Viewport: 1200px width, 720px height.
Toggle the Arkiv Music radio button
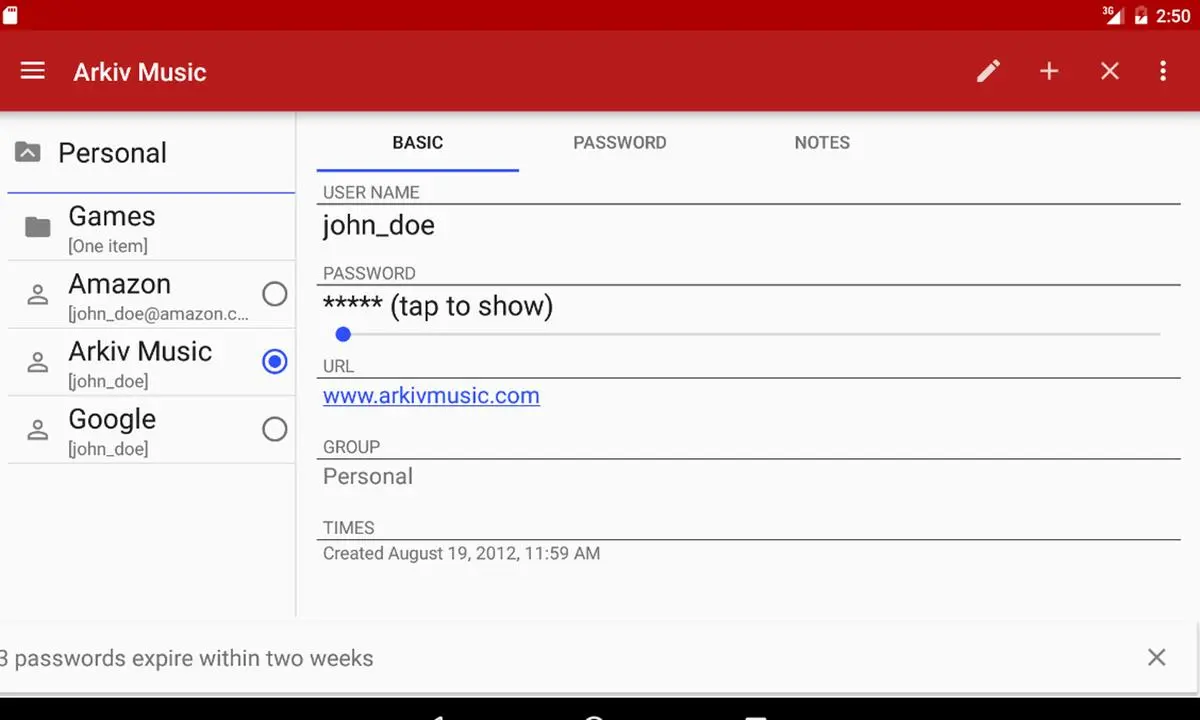click(x=274, y=362)
